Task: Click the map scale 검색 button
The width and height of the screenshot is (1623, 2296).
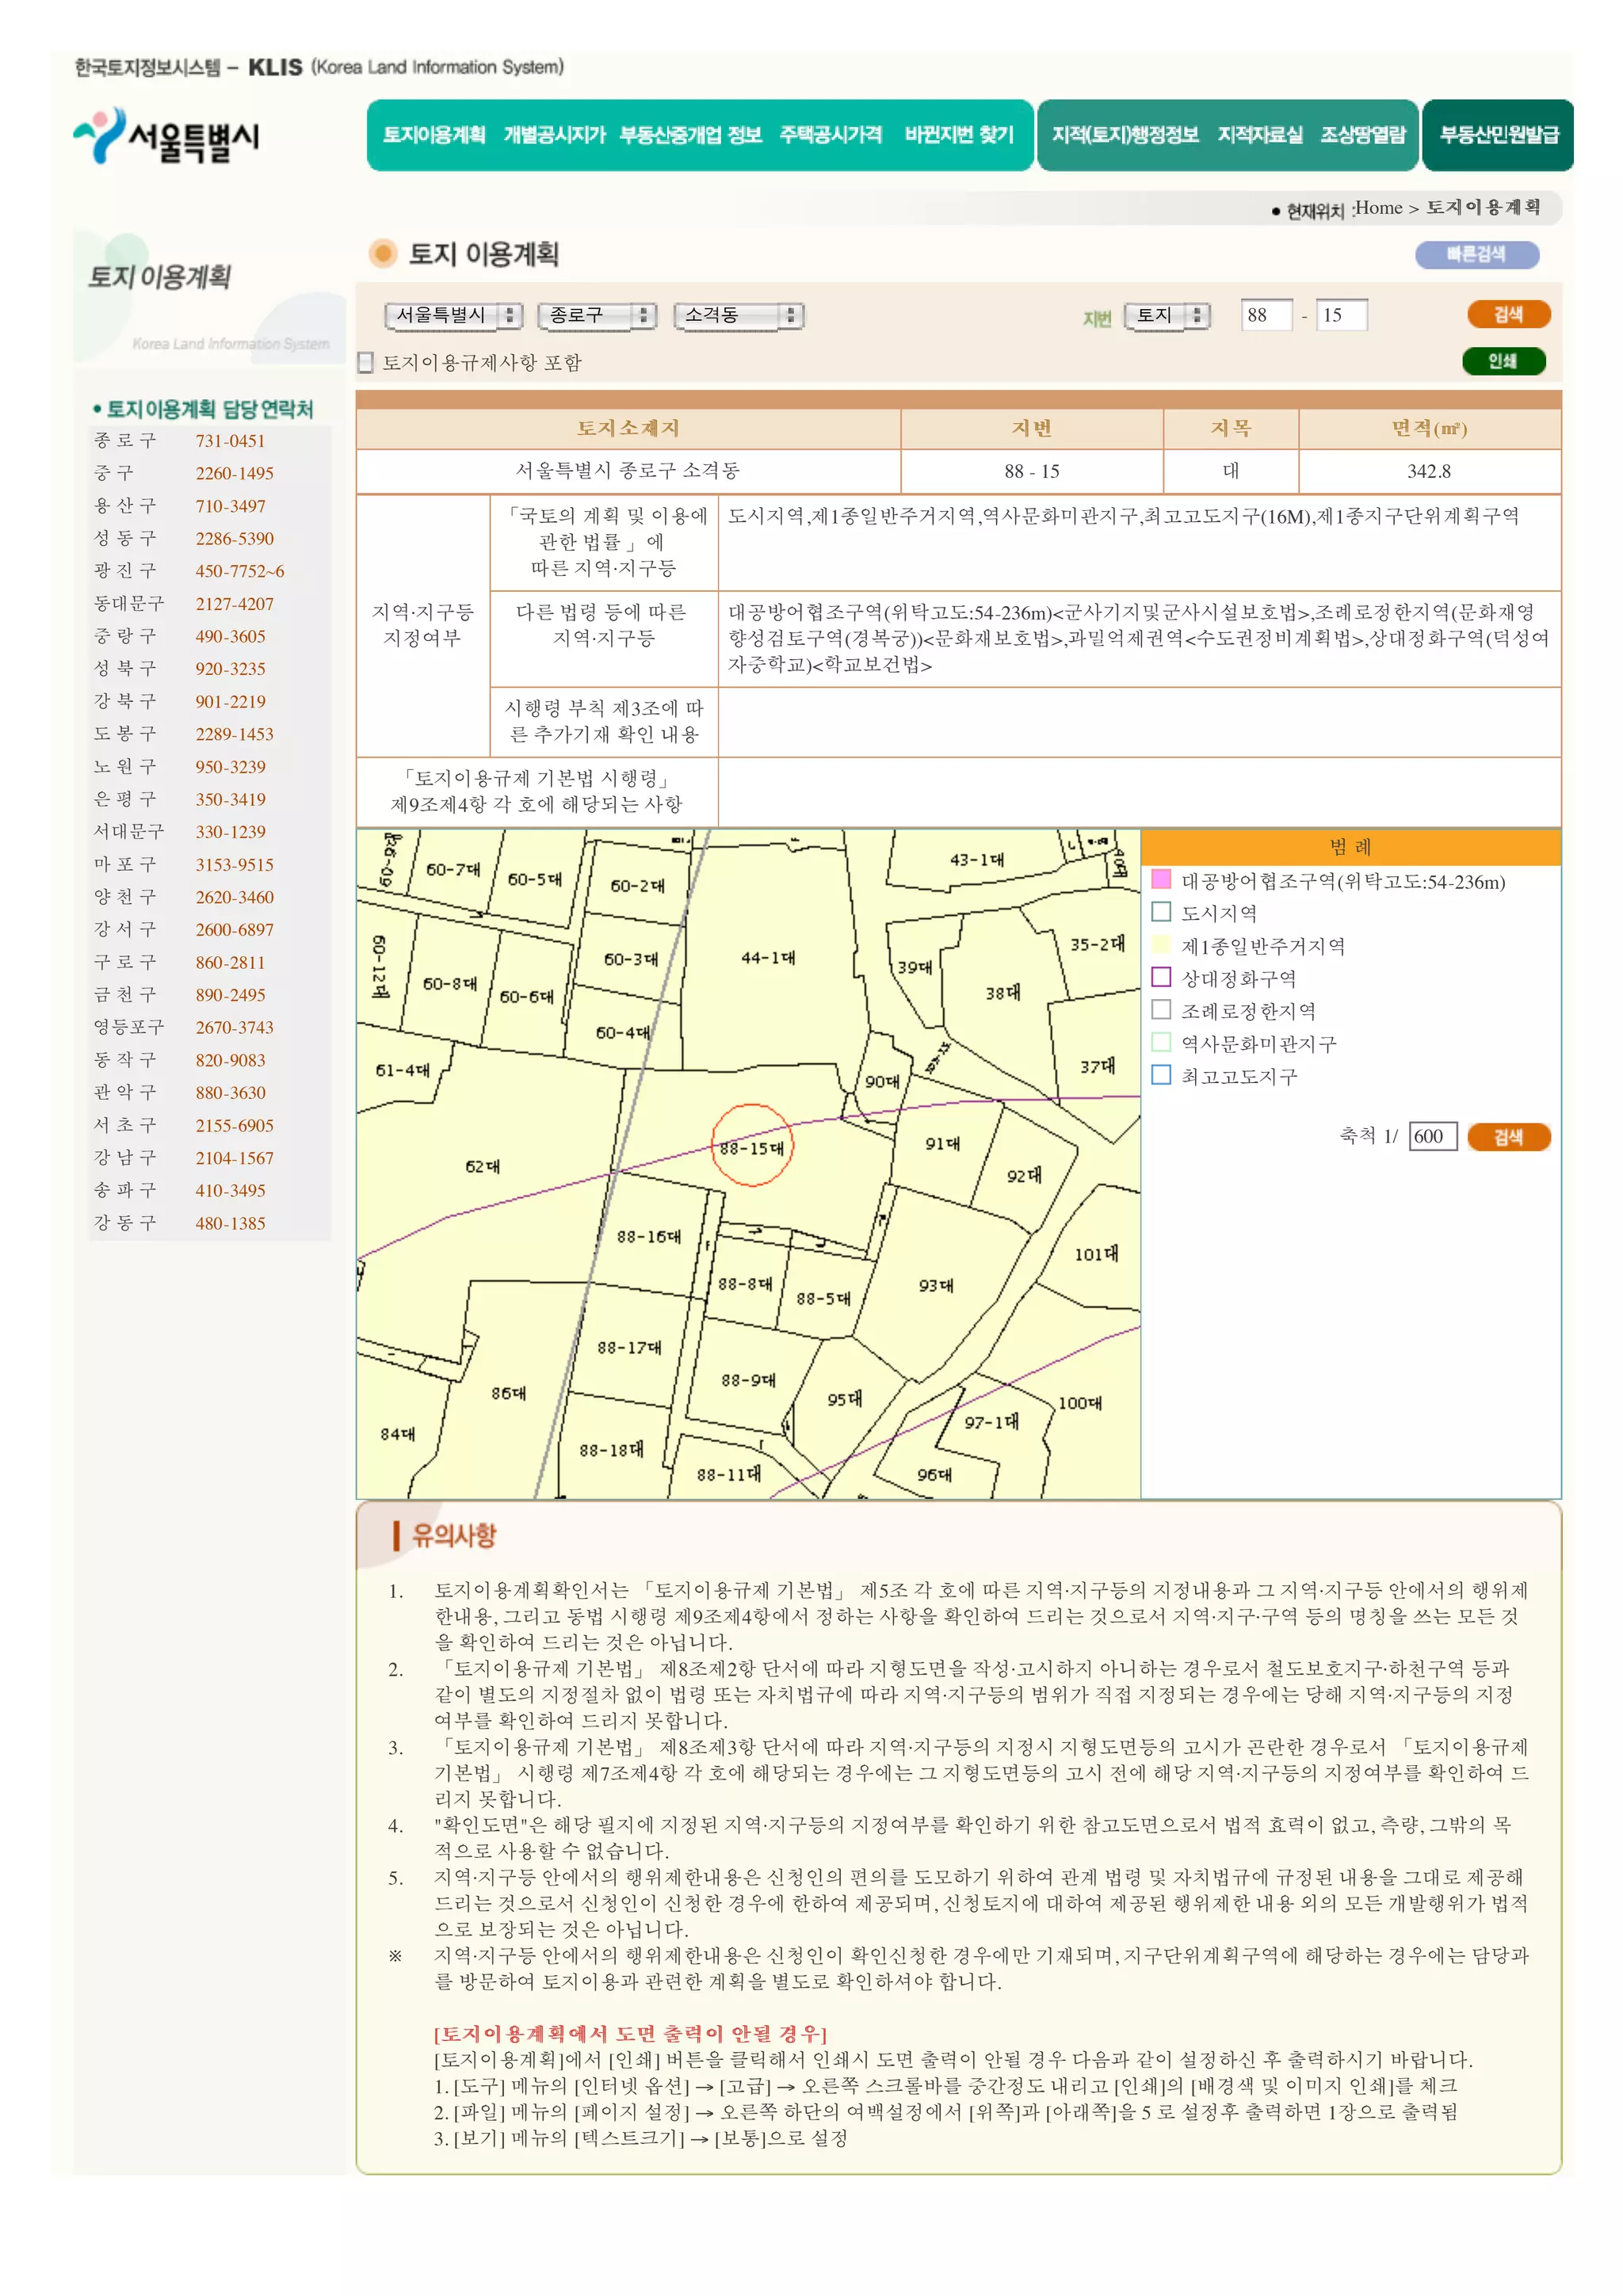Action: [x=1507, y=1137]
